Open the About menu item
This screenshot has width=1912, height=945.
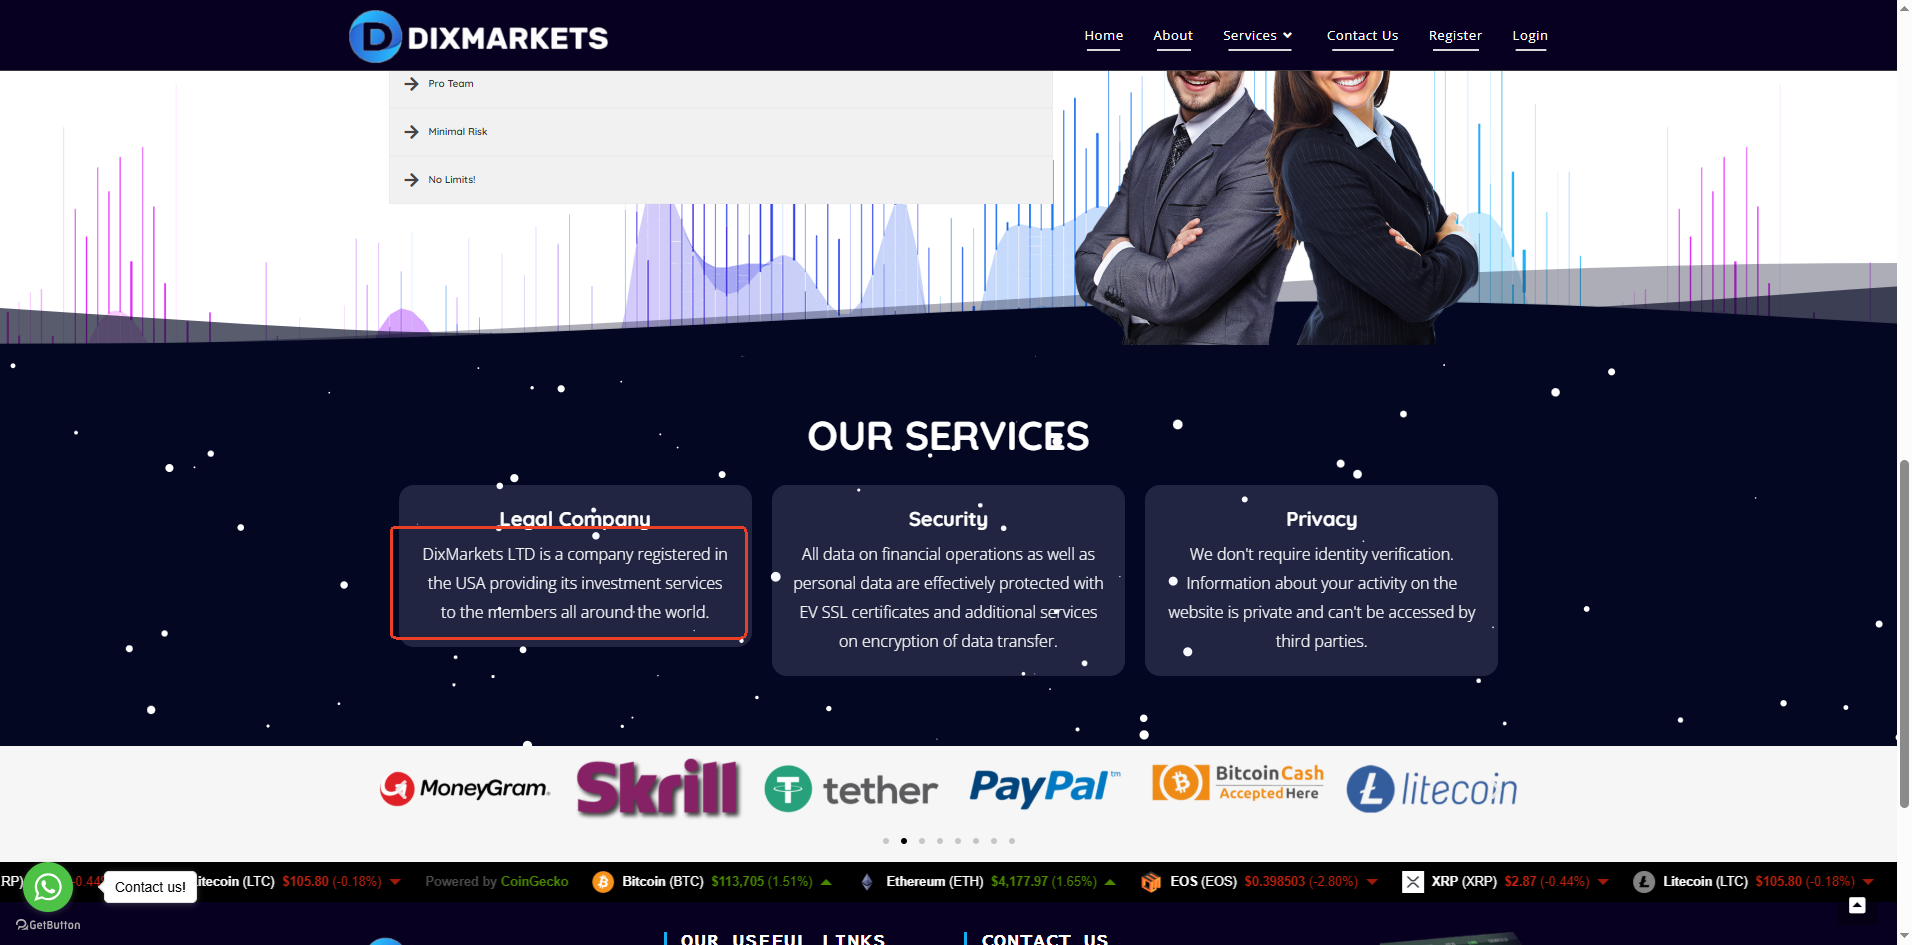1173,36
